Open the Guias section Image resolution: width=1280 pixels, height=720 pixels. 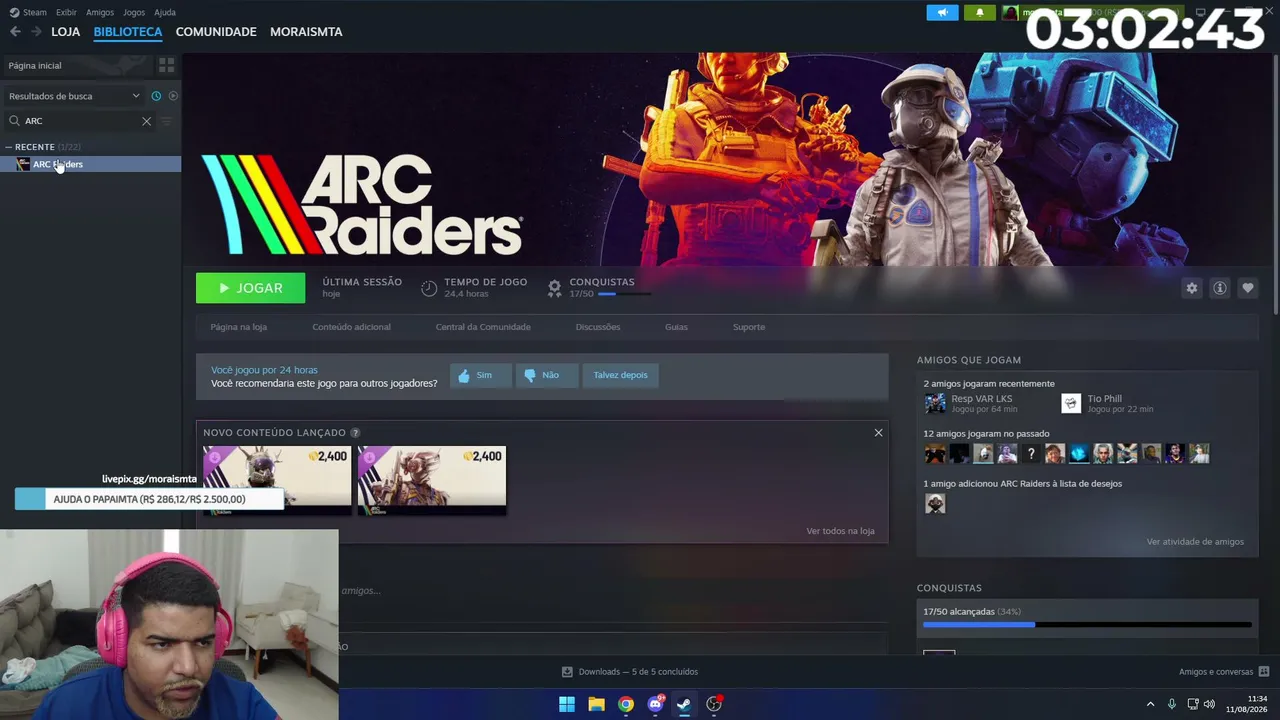(x=676, y=327)
